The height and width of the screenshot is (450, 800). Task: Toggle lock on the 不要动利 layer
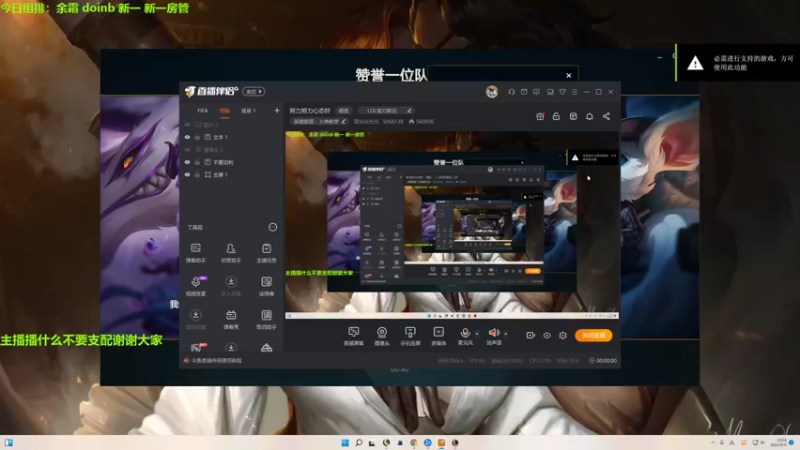[x=197, y=162]
